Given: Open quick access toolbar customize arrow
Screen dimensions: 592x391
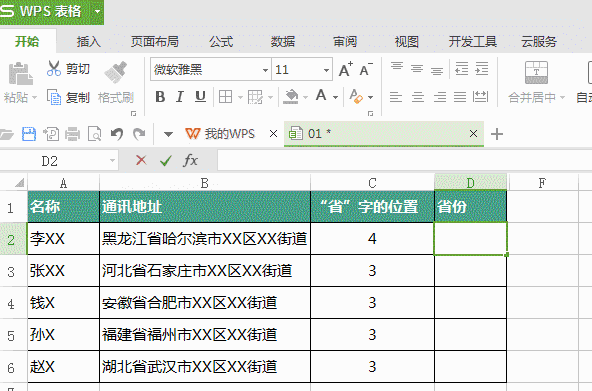Looking at the screenshot, I should tap(168, 134).
